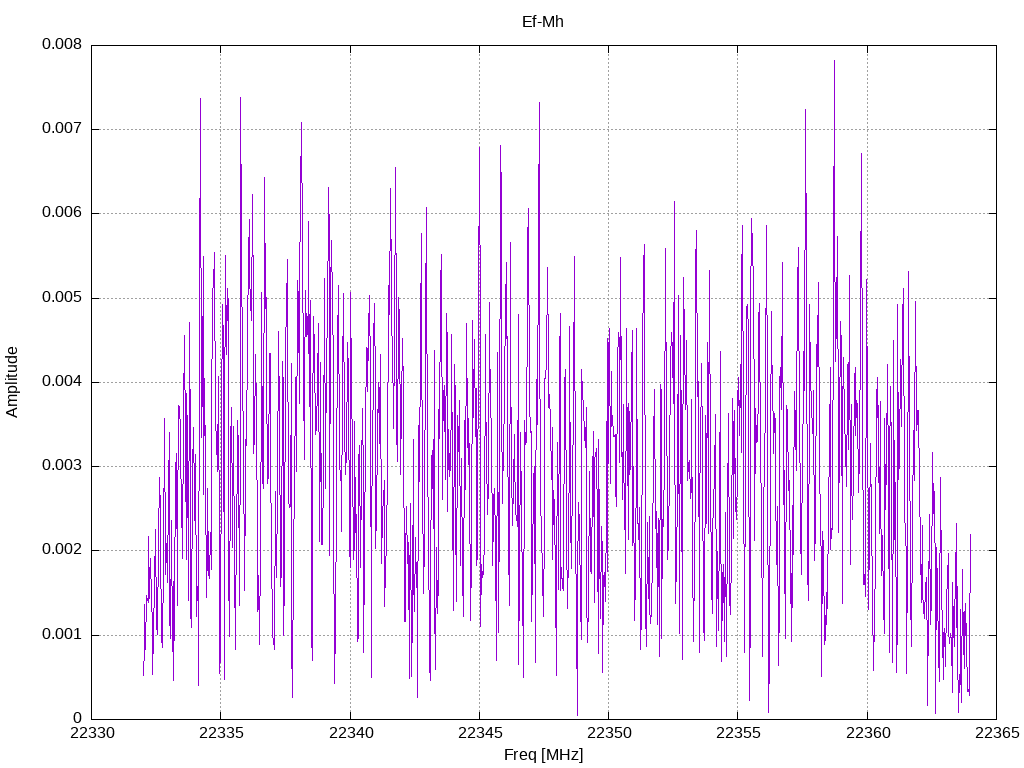1024x768 pixels.
Task: Click the tallest spectrum peak near 22359 MHz
Action: coord(834,62)
